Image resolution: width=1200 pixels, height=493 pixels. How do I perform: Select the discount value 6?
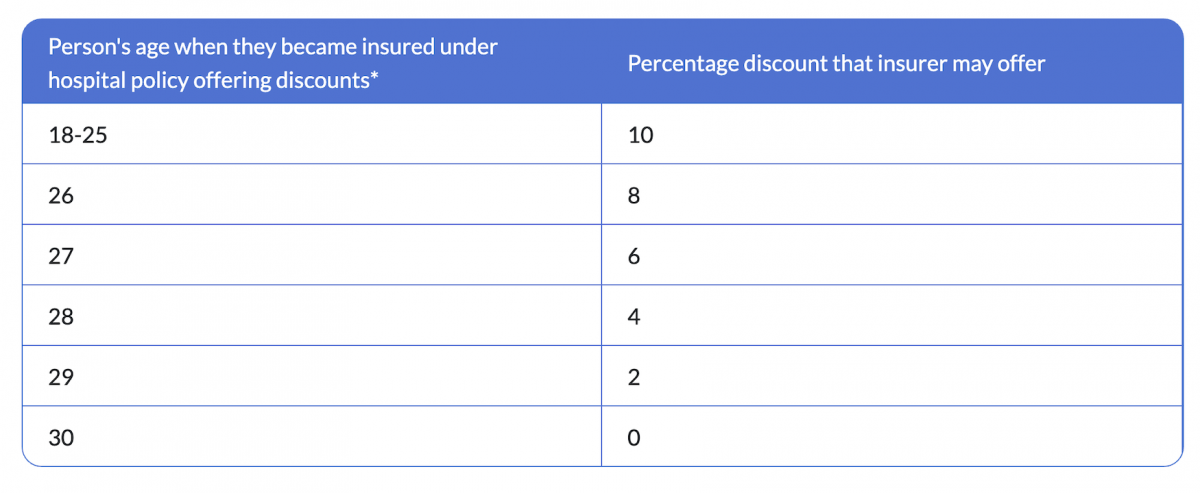coord(634,257)
